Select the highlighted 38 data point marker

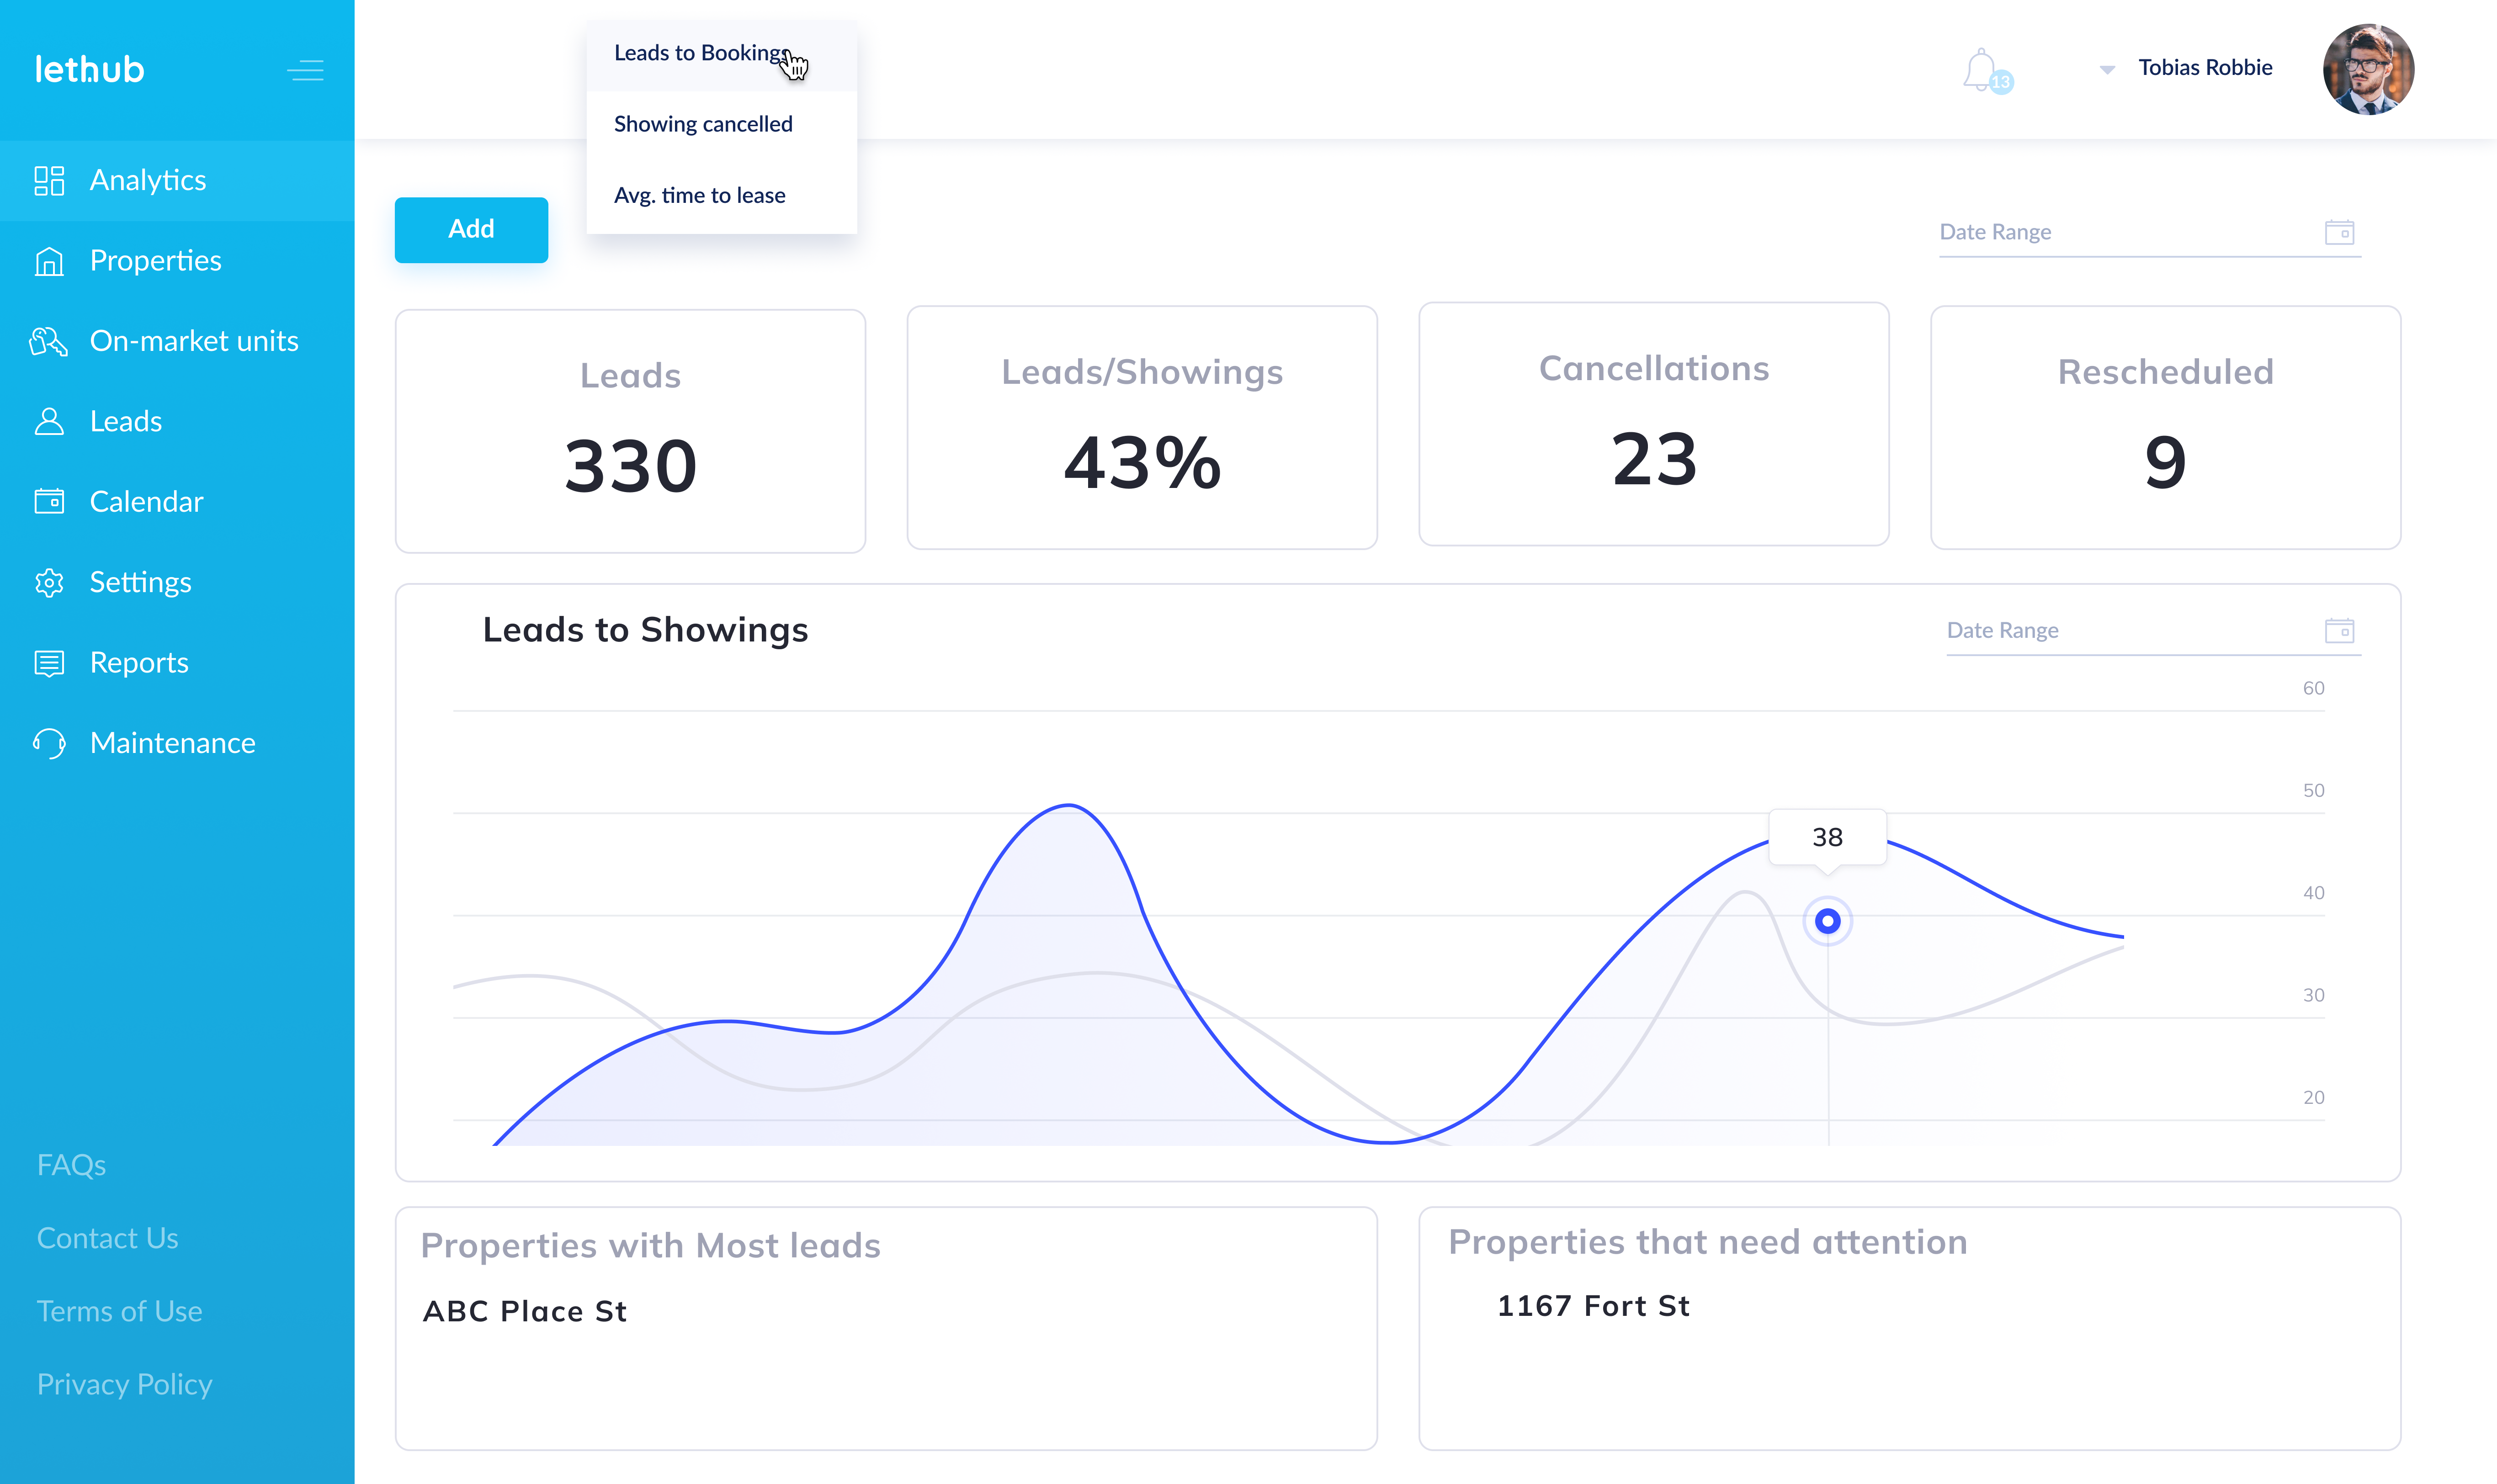click(1827, 921)
